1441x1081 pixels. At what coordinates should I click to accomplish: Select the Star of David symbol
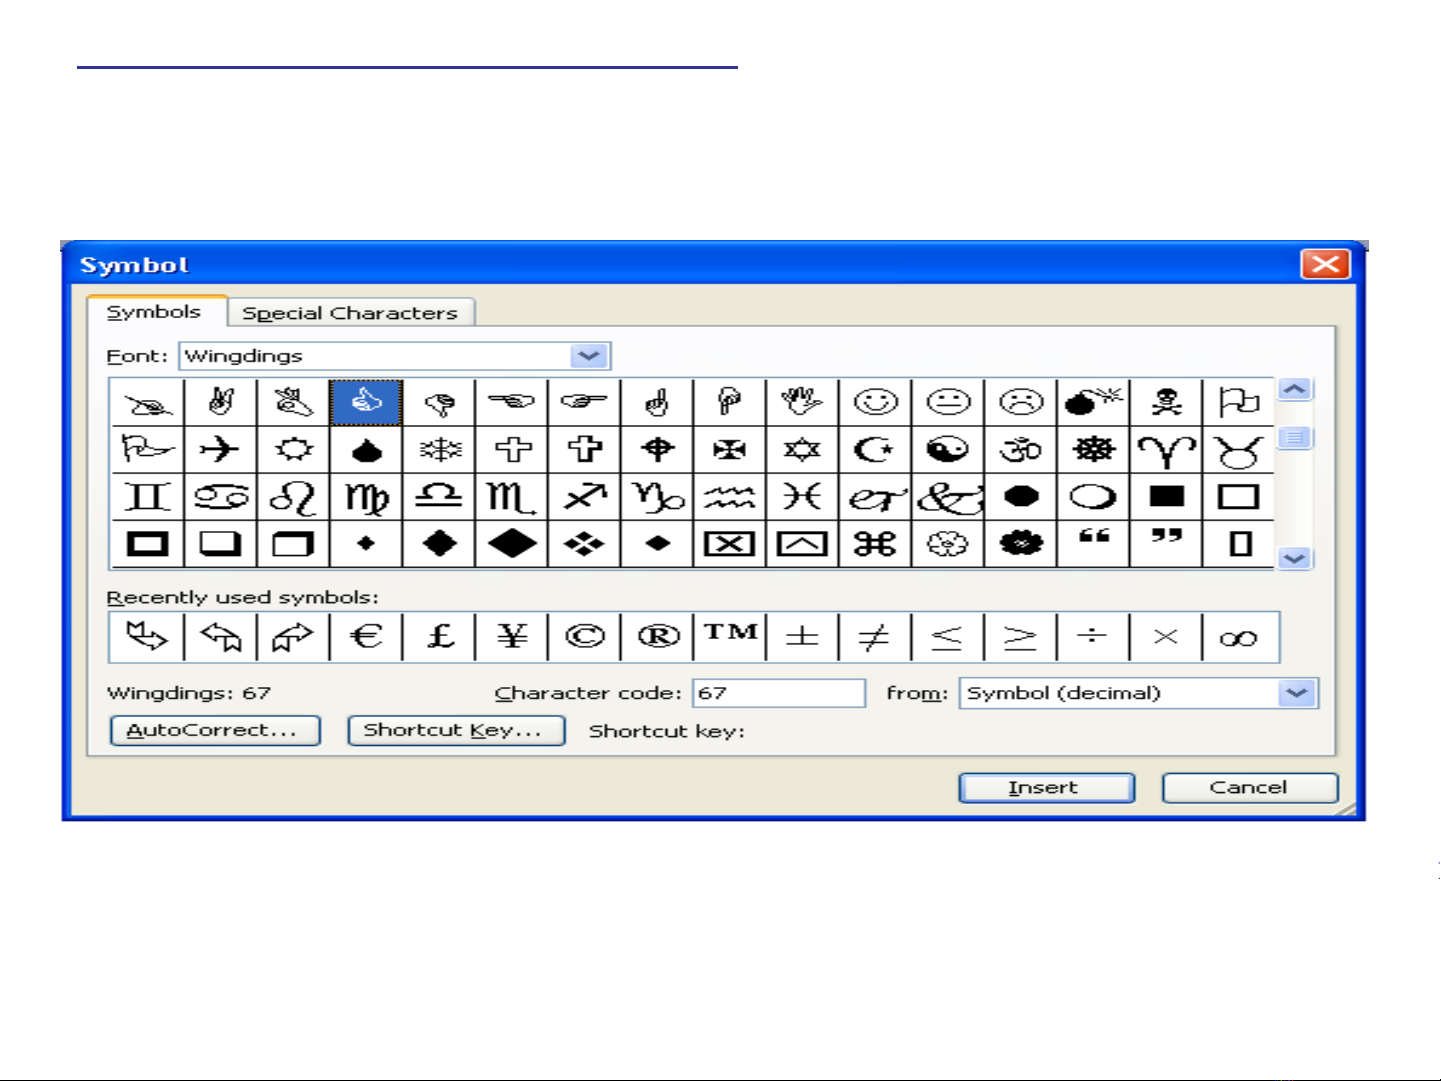(802, 449)
